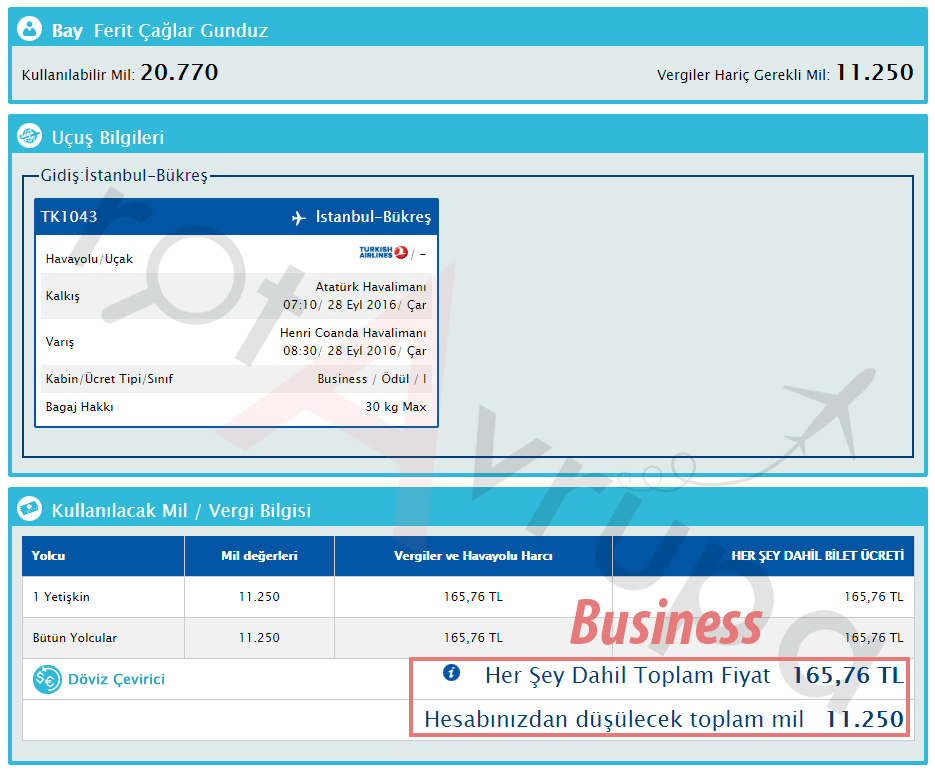The height and width of the screenshot is (771, 935).
Task: Click the globe icon next to Uçuş Bilgileri
Action: pos(30,138)
